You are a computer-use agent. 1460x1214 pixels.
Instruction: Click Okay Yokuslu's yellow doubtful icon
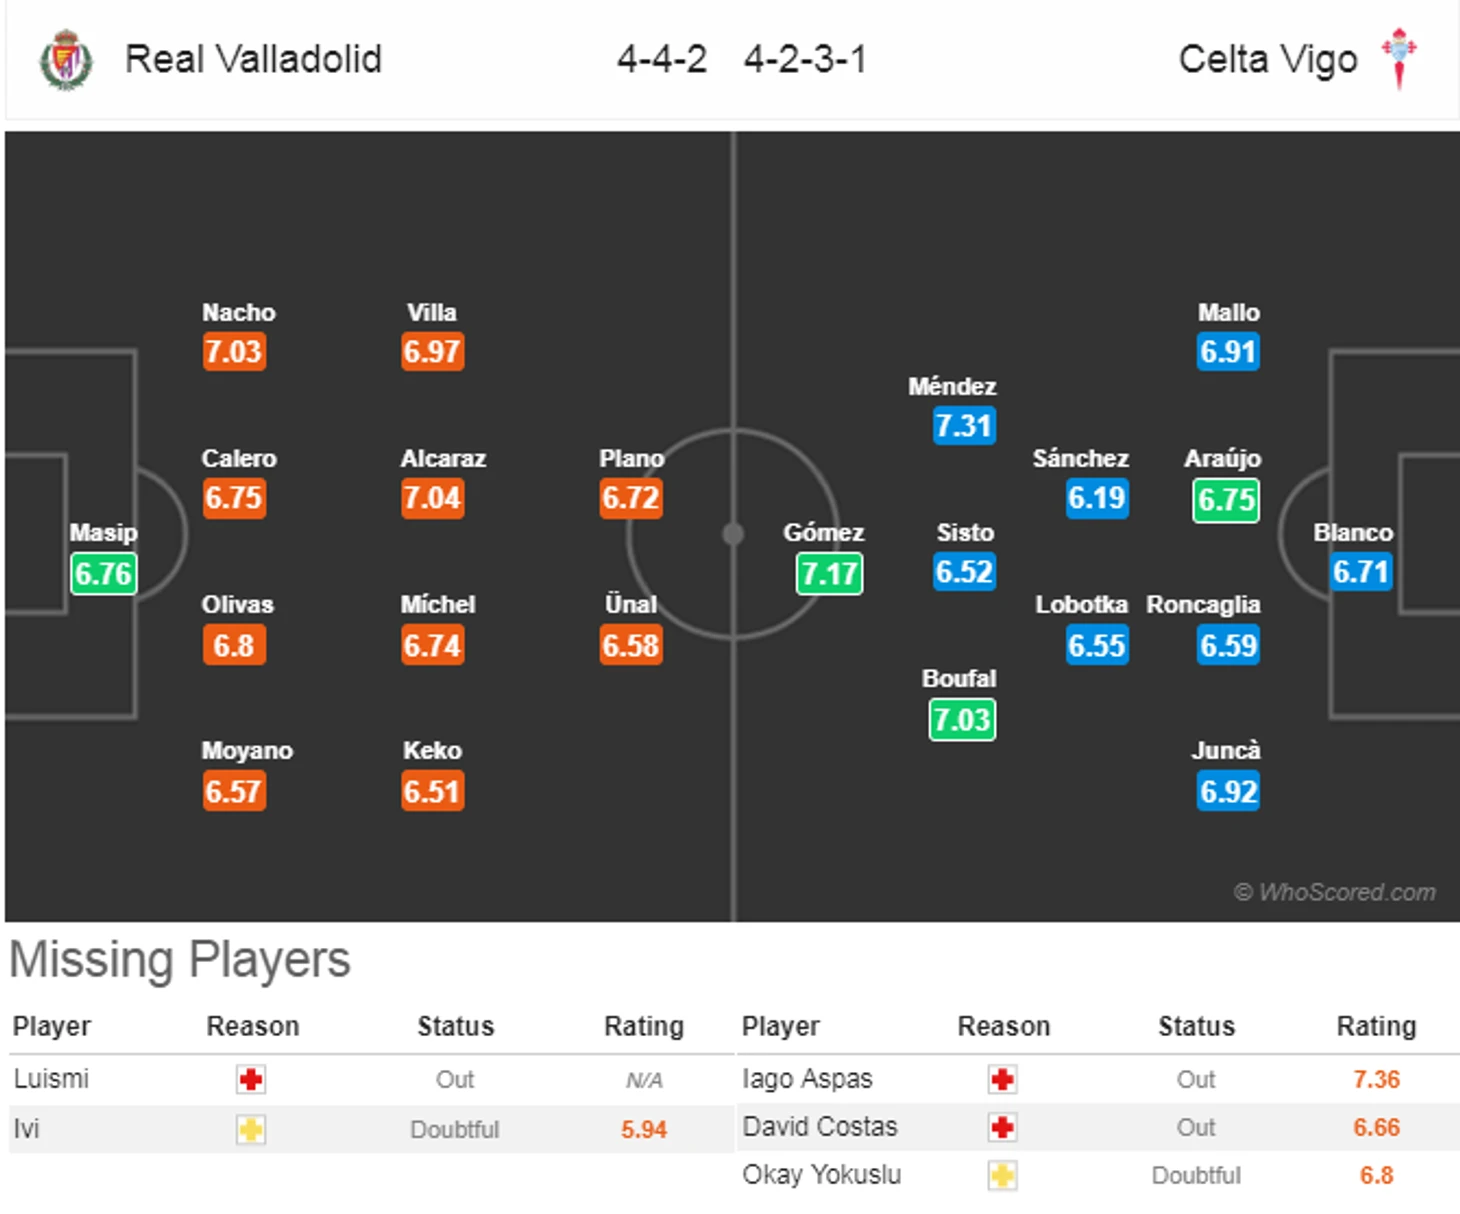pos(1002,1176)
